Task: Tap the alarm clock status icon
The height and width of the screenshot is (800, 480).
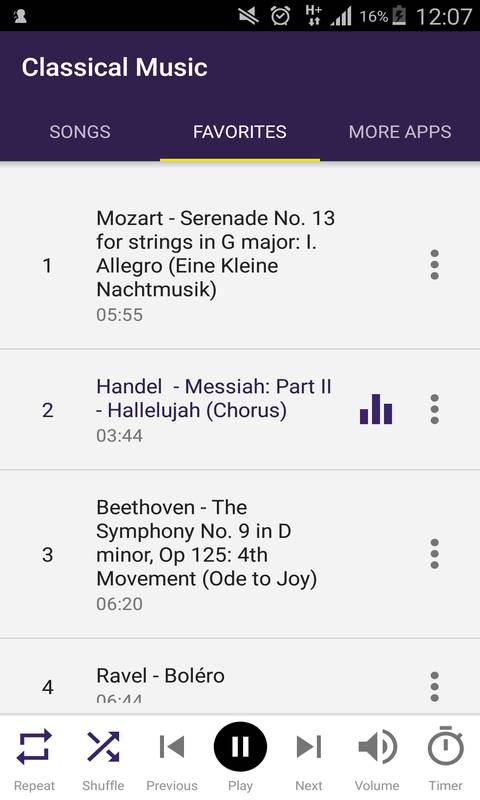Action: click(x=281, y=16)
